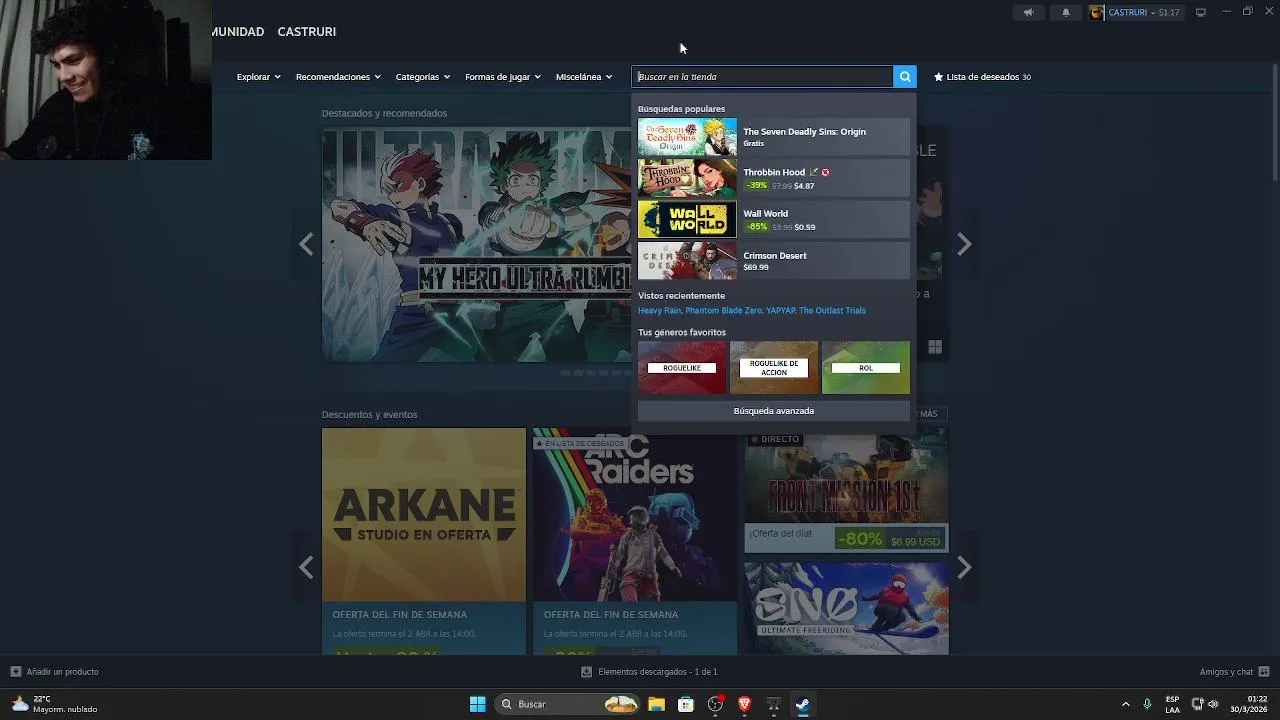This screenshot has height=720, width=1280.
Task: Click the add product plus icon
Action: 15,672
